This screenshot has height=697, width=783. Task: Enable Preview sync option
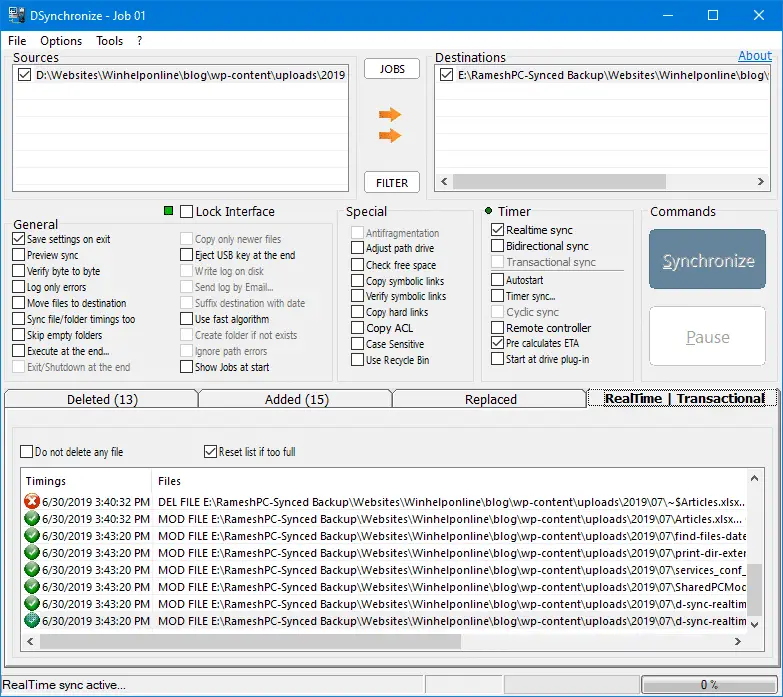(18, 255)
